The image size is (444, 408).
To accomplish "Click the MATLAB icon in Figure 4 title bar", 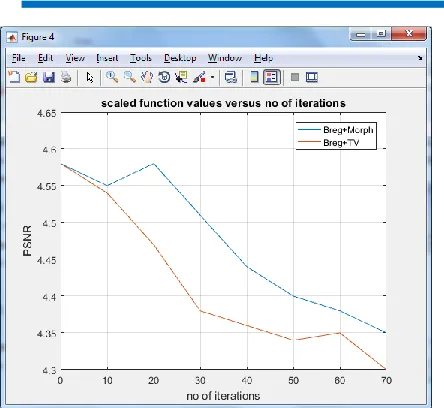I will 12,37.
